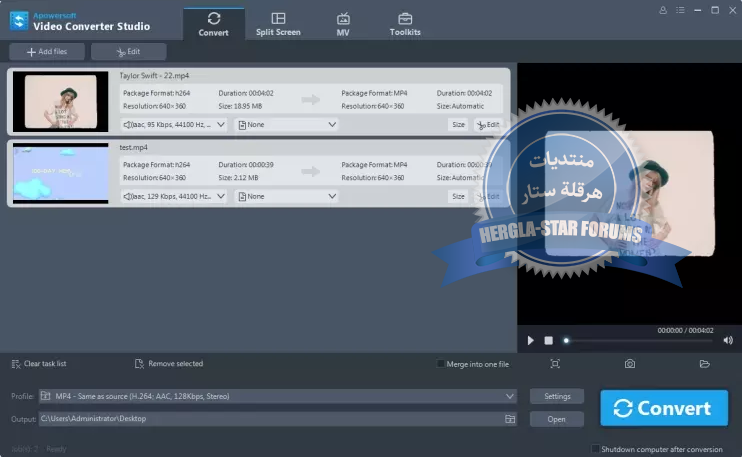Image resolution: width=742 pixels, height=457 pixels.
Task: Browse the output folder icon in the path field
Action: (510, 419)
